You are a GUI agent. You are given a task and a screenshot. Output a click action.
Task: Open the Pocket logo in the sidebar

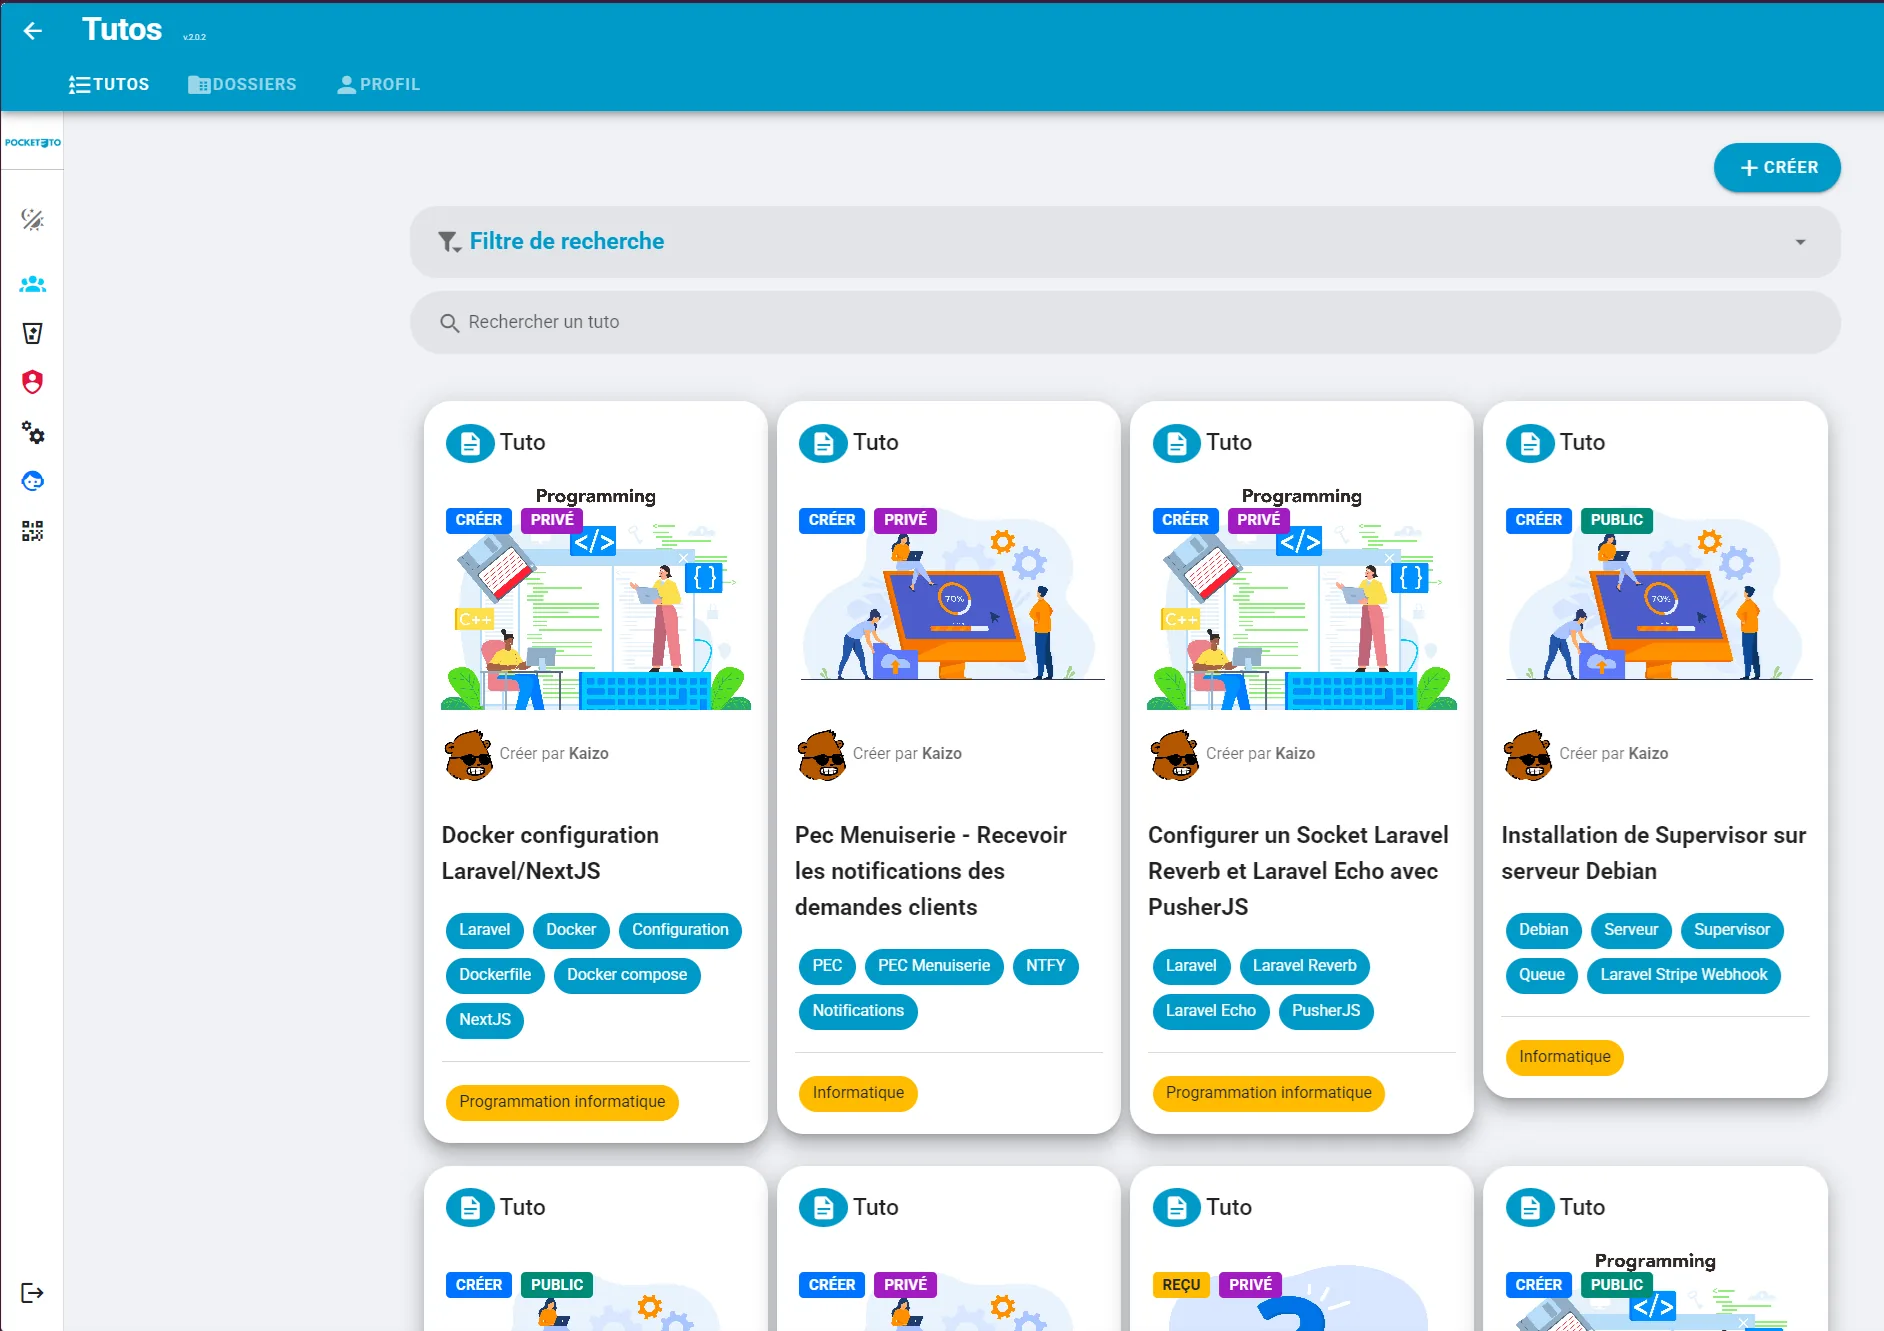[x=33, y=142]
